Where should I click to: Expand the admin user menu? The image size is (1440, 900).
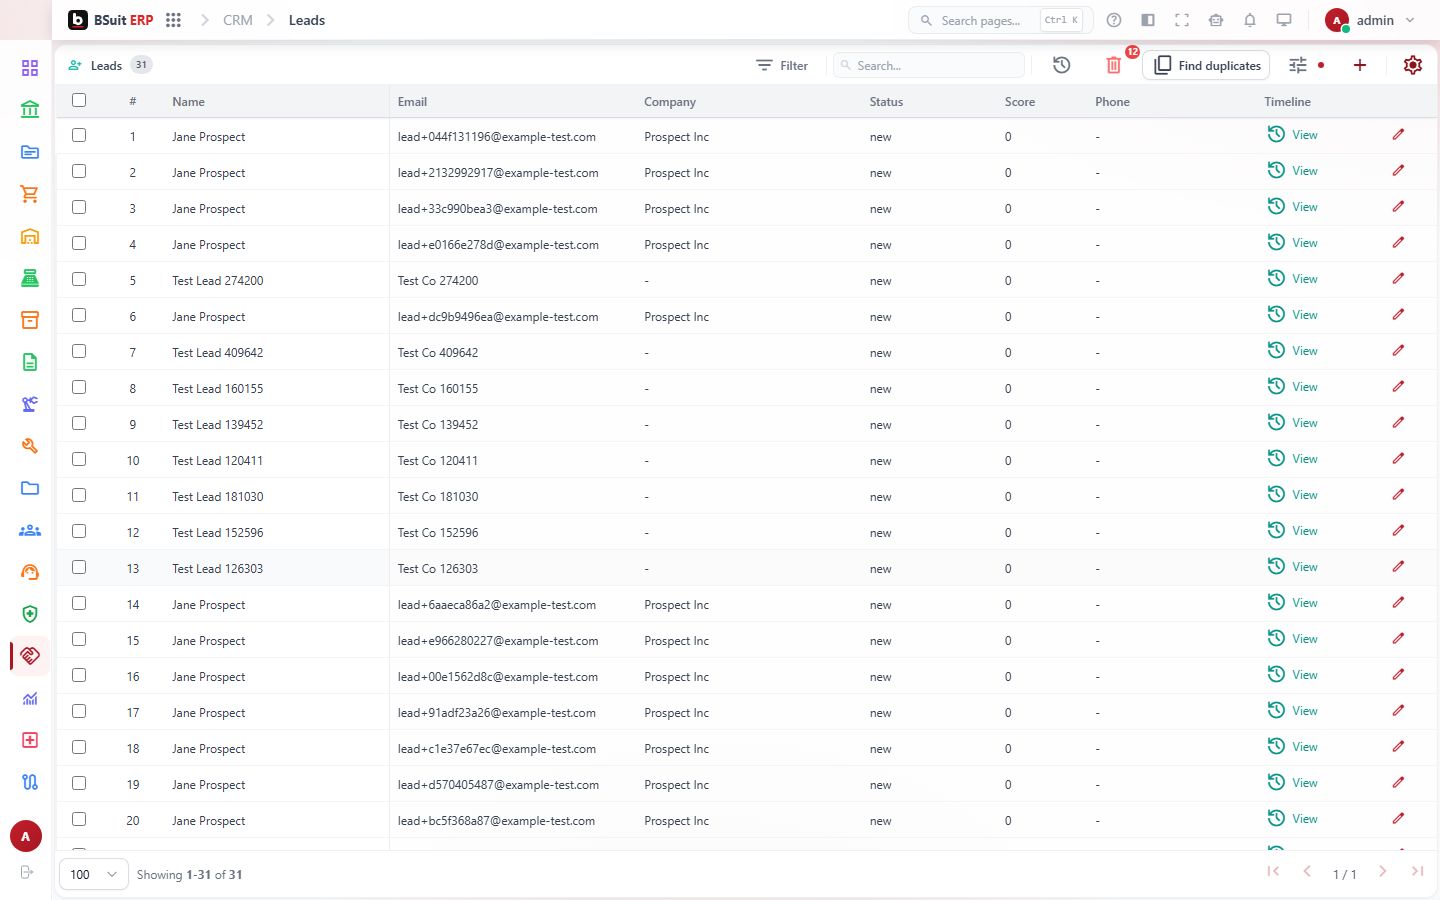[x=1370, y=20]
